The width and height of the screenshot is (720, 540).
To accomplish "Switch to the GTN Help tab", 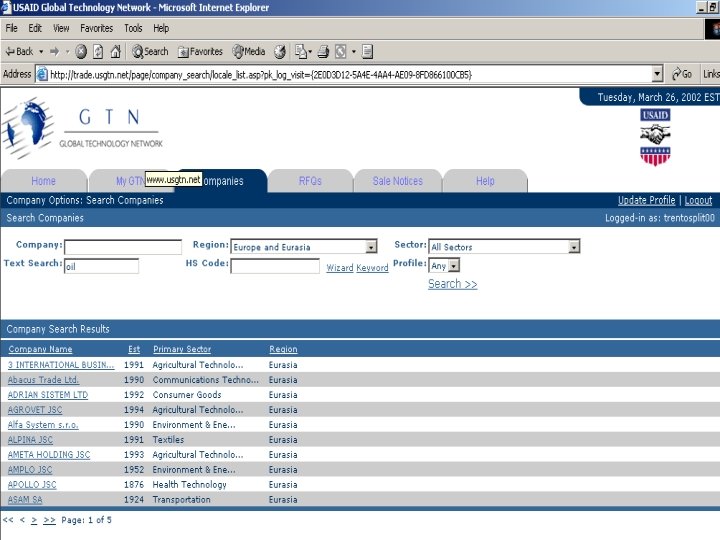I will [x=485, y=181].
